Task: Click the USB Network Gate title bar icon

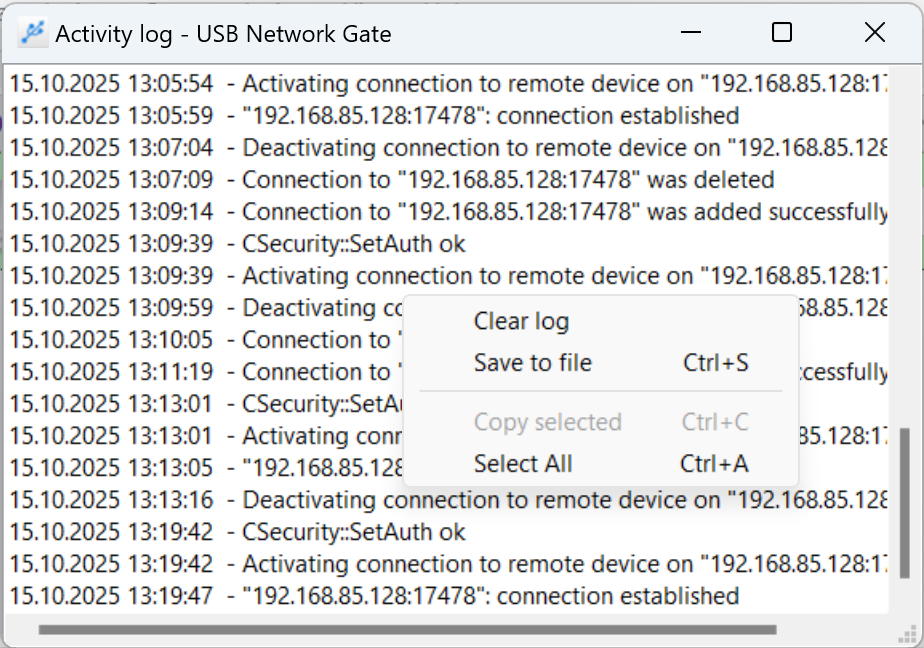Action: point(34,33)
